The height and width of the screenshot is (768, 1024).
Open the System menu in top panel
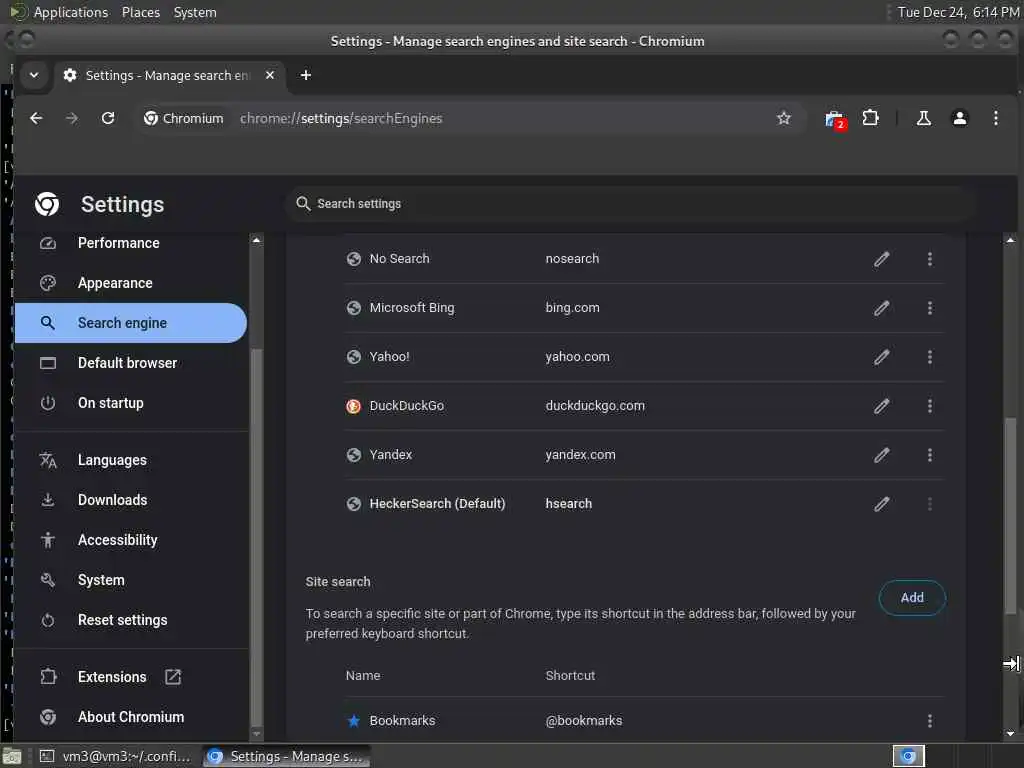point(195,12)
